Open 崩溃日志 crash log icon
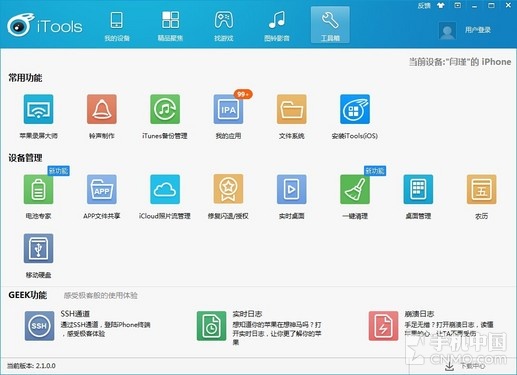The image size is (517, 375). point(383,326)
